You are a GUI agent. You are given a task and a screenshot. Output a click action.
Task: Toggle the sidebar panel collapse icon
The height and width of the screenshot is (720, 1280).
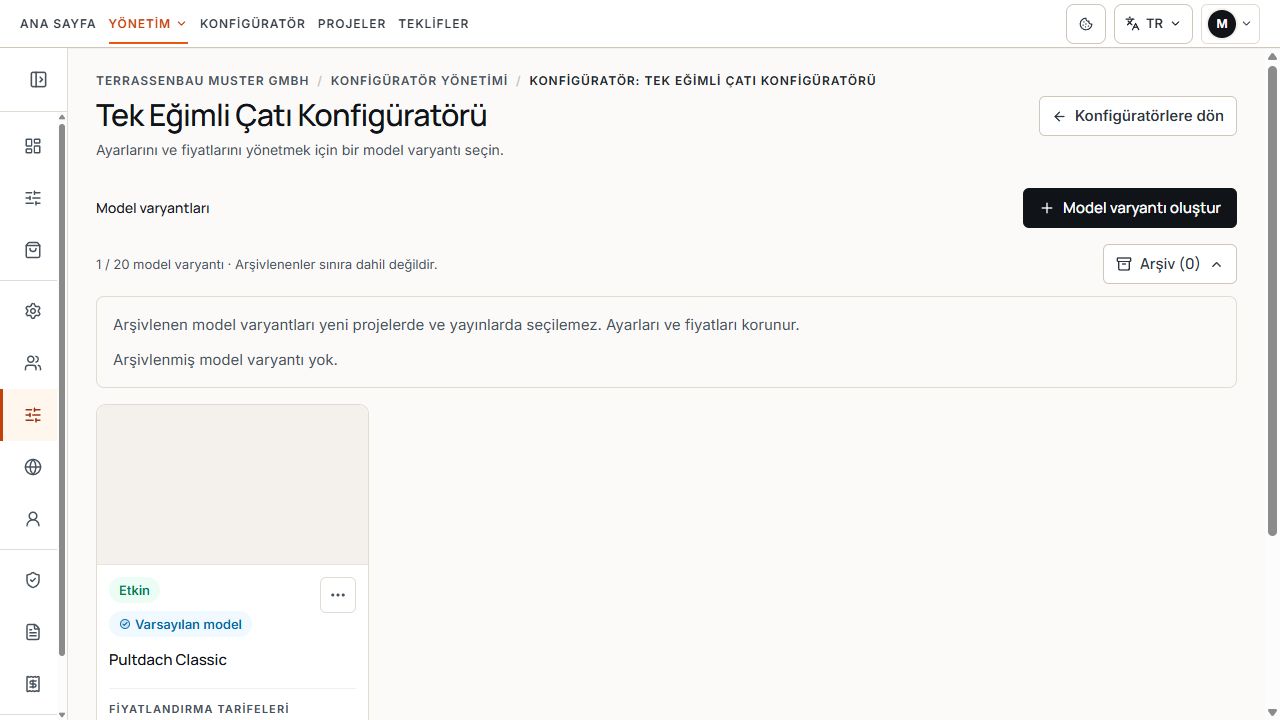click(38, 79)
